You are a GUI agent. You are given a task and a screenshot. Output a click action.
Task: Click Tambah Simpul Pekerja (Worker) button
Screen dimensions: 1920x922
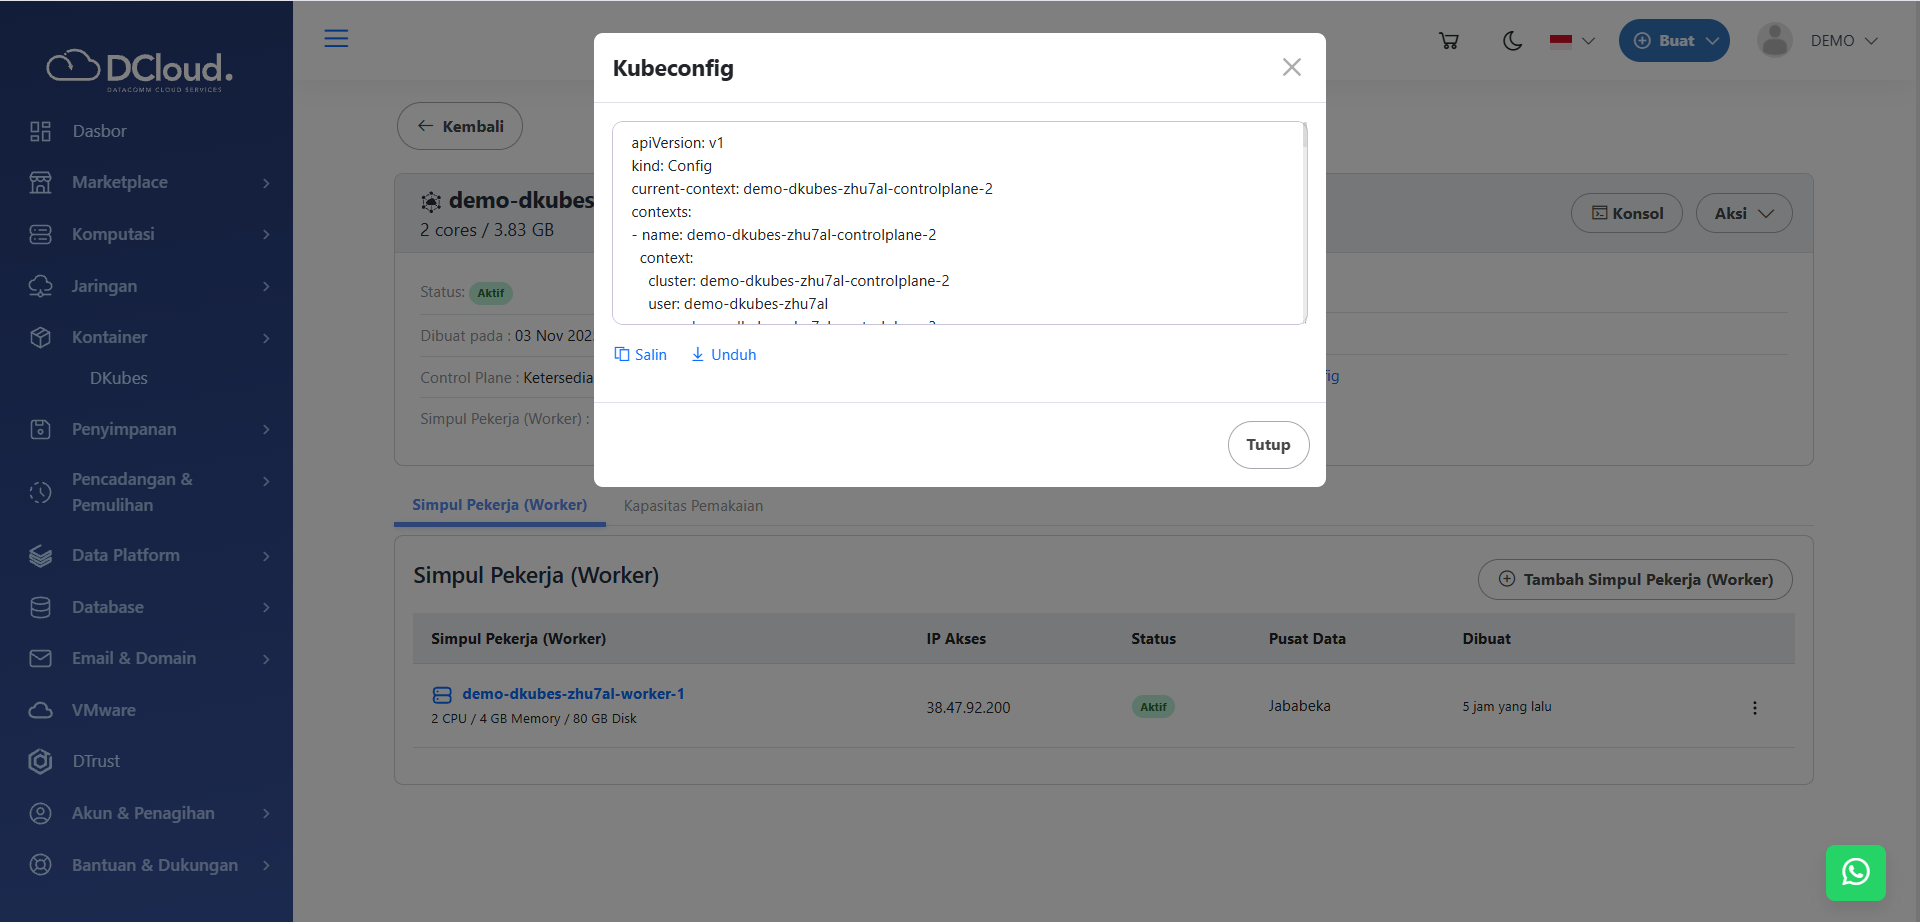click(x=1634, y=580)
